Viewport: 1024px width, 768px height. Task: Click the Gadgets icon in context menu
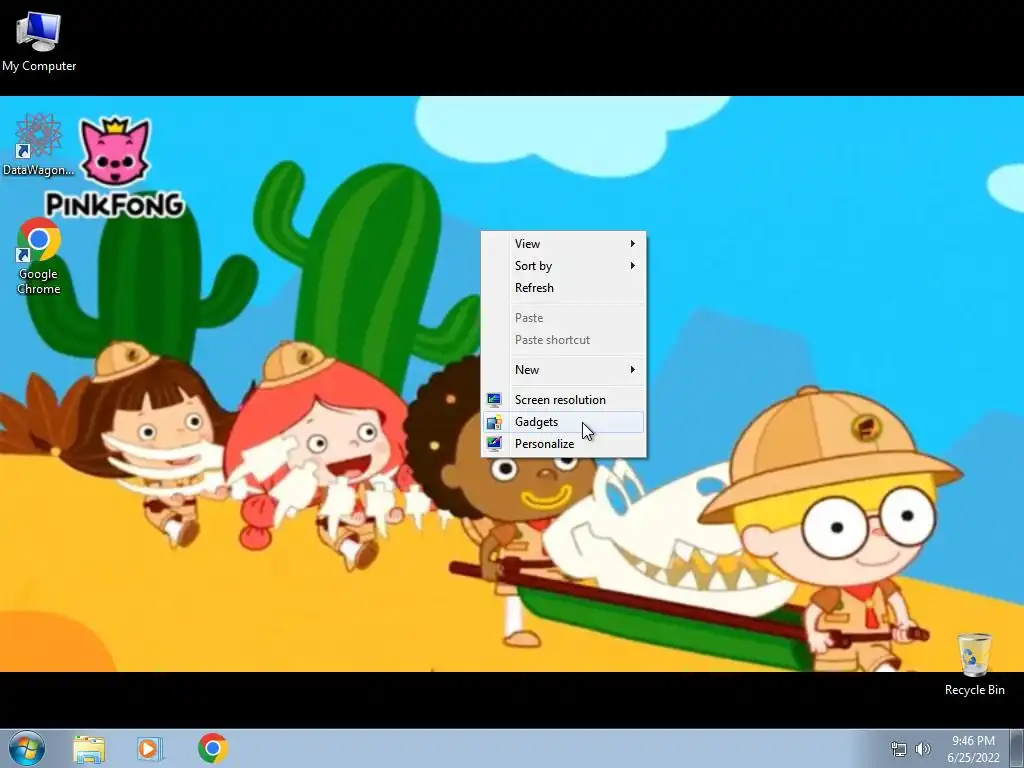point(494,422)
